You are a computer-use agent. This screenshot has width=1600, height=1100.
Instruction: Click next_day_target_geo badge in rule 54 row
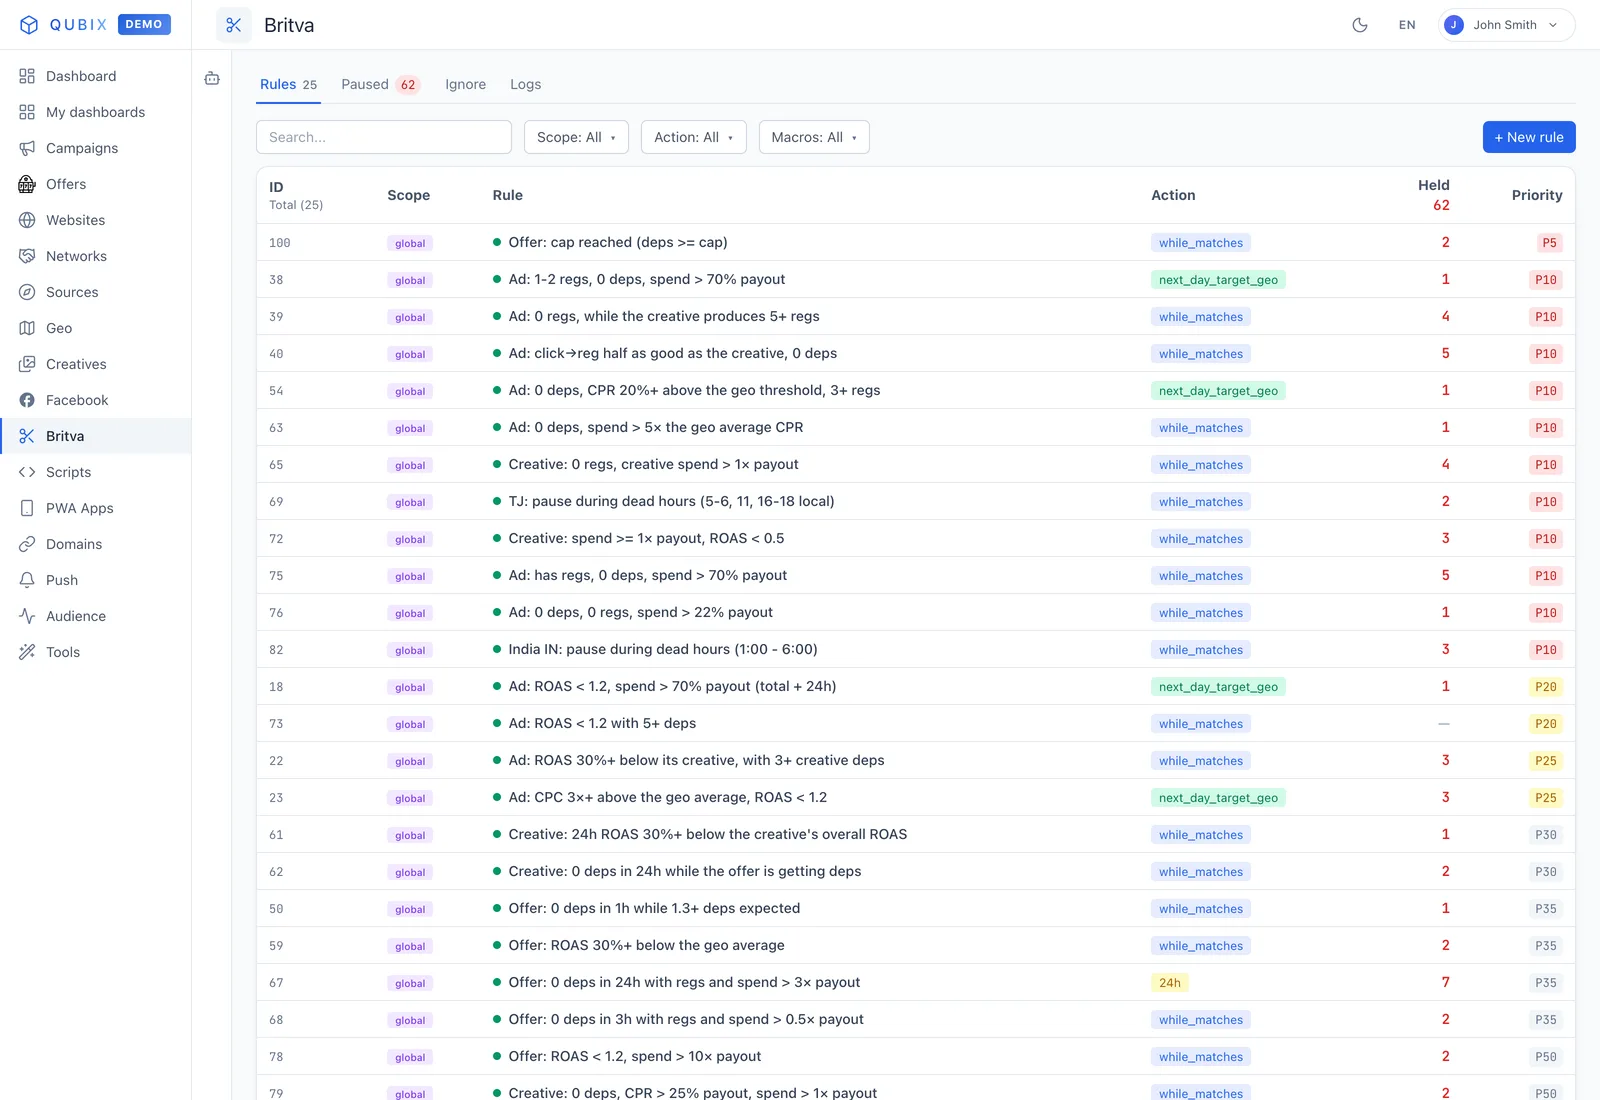pos(1218,391)
